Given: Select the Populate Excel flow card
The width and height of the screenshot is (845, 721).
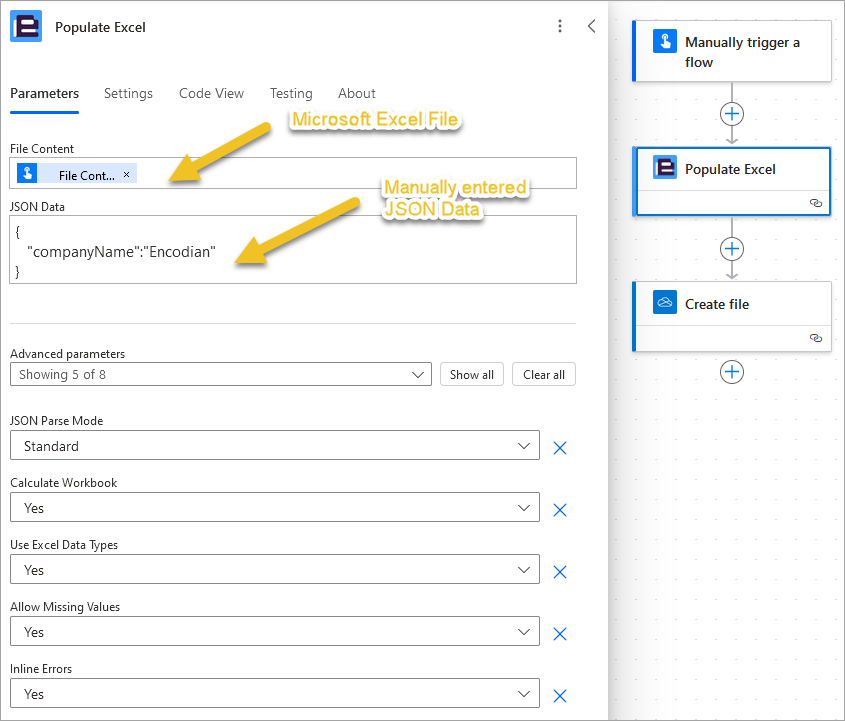Looking at the screenshot, I should coord(732,182).
